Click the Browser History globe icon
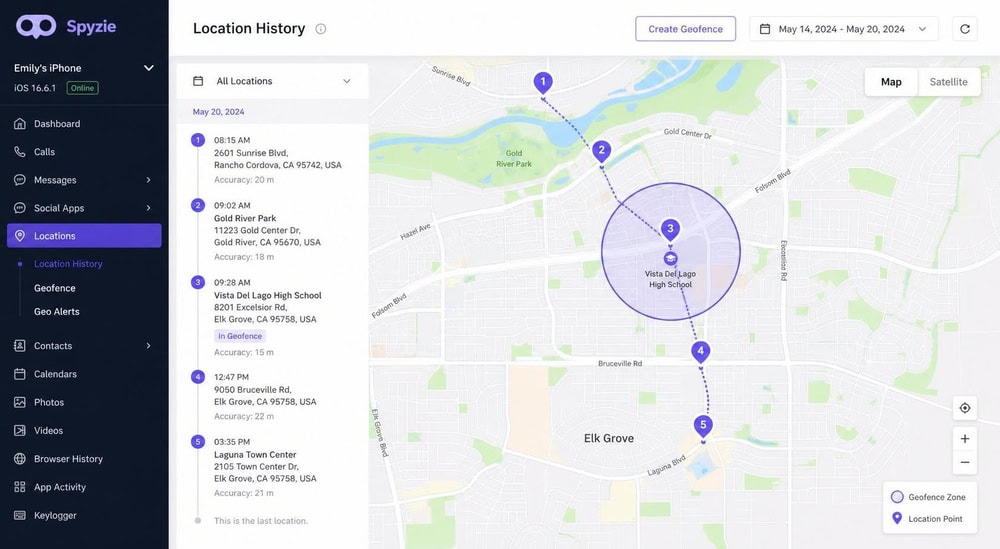The width and height of the screenshot is (1000, 549). pyautogui.click(x=20, y=458)
